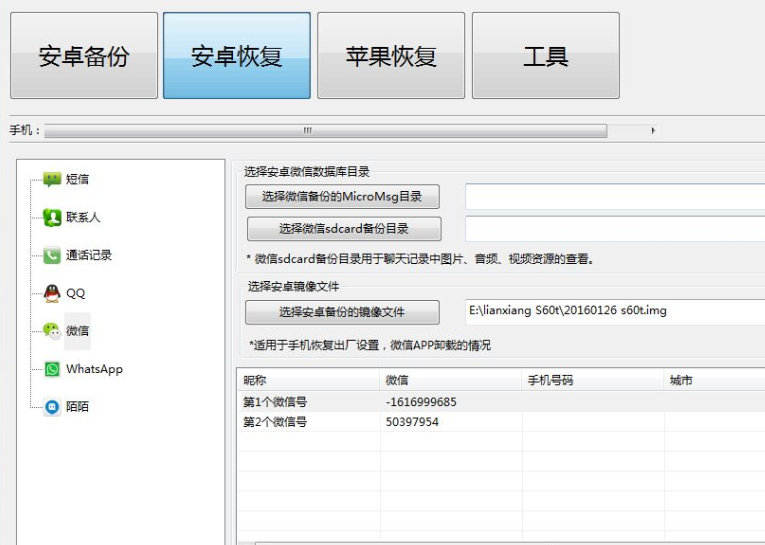Select 陌陌 label in the tree
The width and height of the screenshot is (765, 545).
[78, 406]
